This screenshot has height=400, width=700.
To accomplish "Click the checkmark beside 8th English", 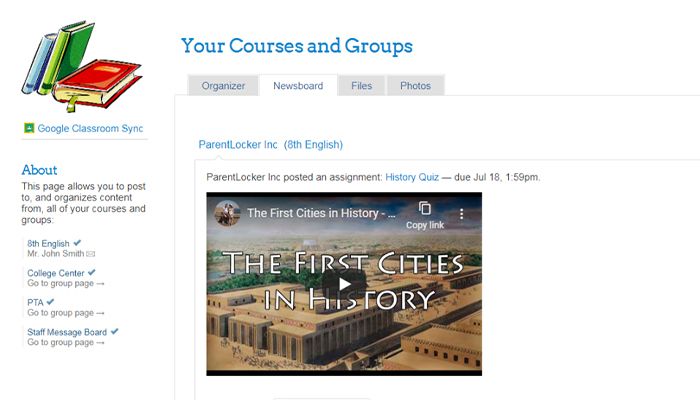I will (x=78, y=243).
